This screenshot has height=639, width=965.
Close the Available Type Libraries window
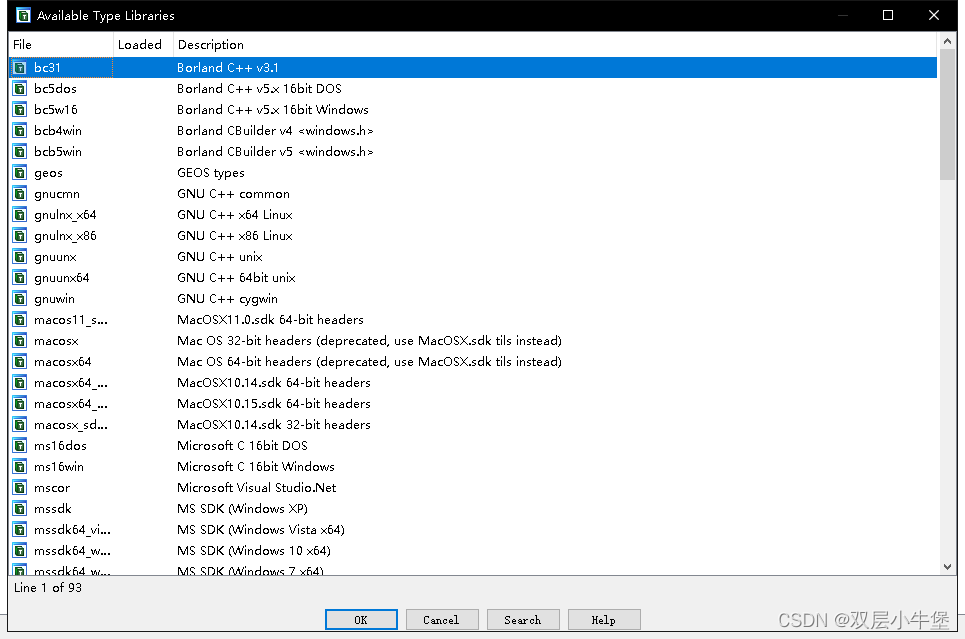click(934, 15)
